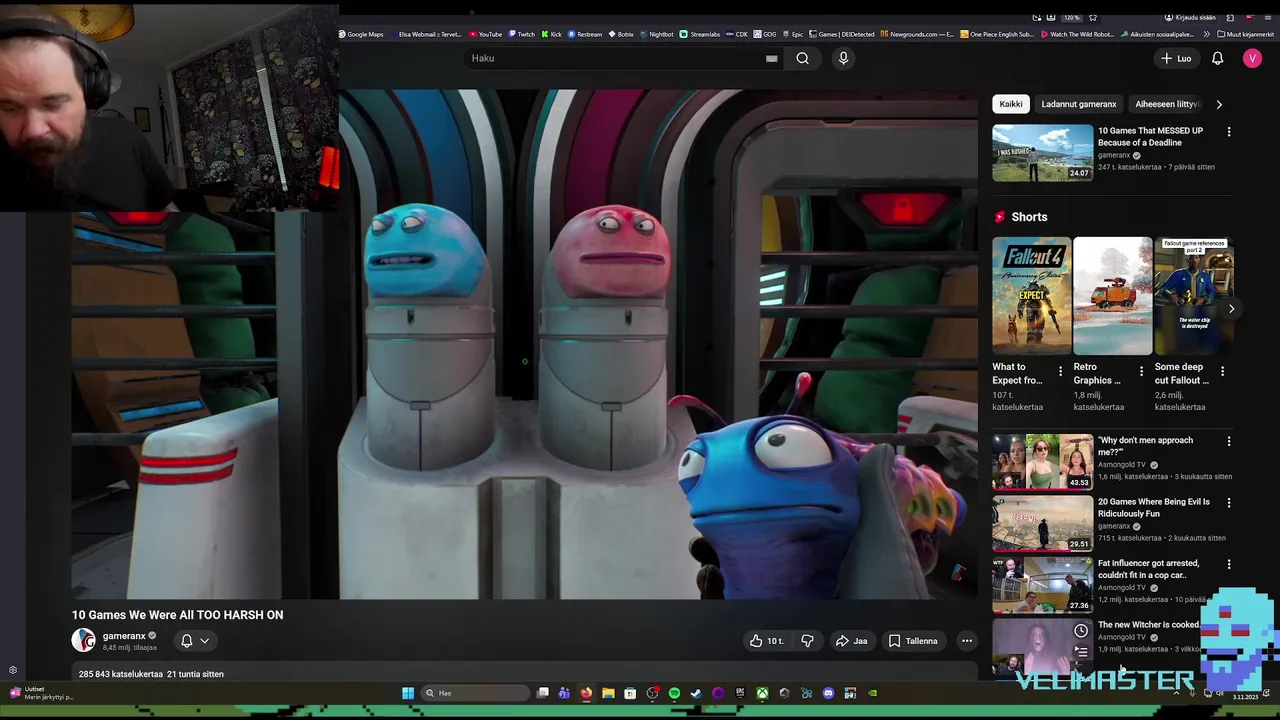The image size is (1280, 720).
Task: Open gameranx subscription notification bell dropdown
Action: pos(195,641)
